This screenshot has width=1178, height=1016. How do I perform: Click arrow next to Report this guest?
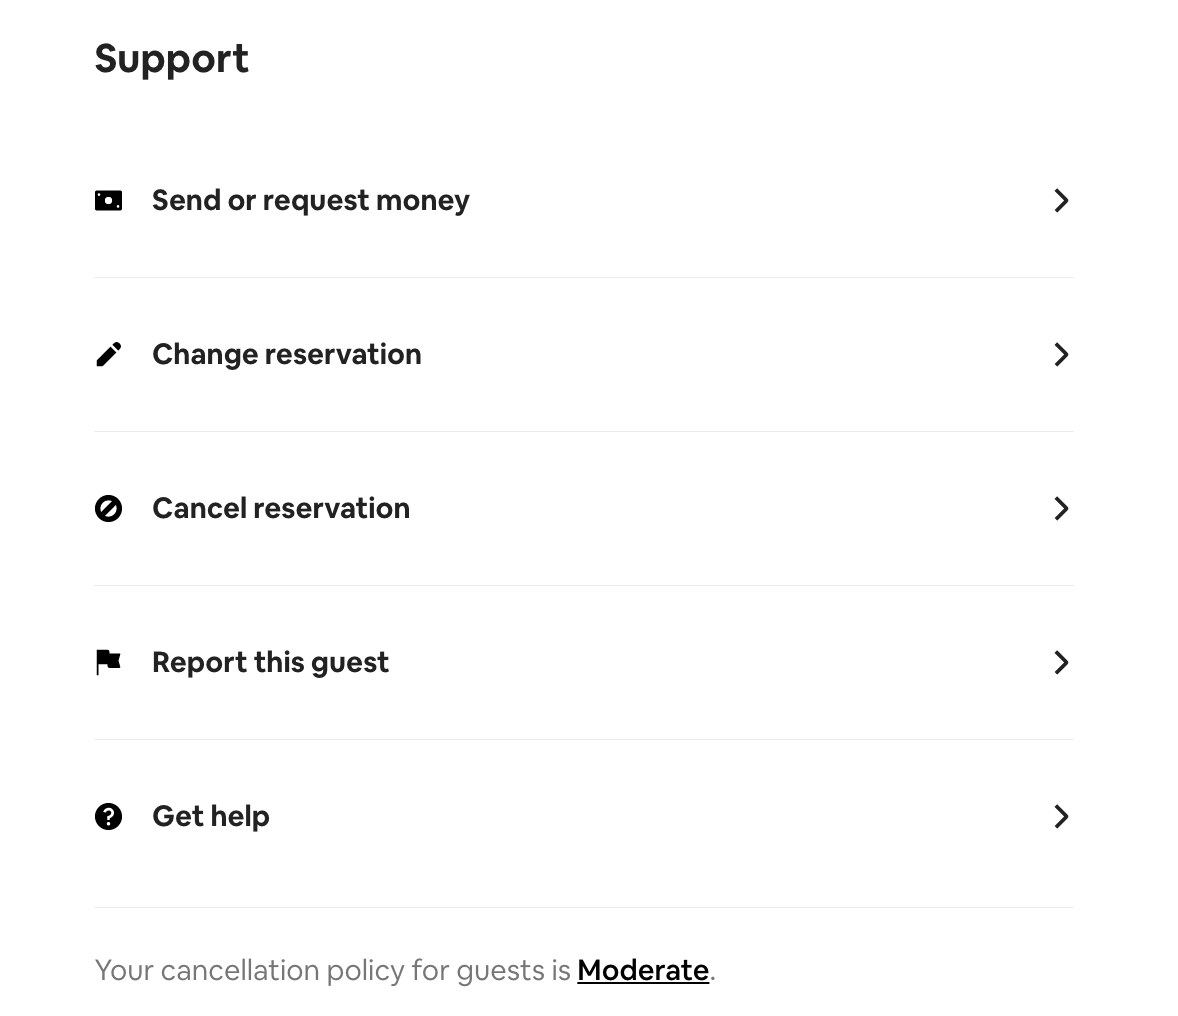pos(1061,663)
